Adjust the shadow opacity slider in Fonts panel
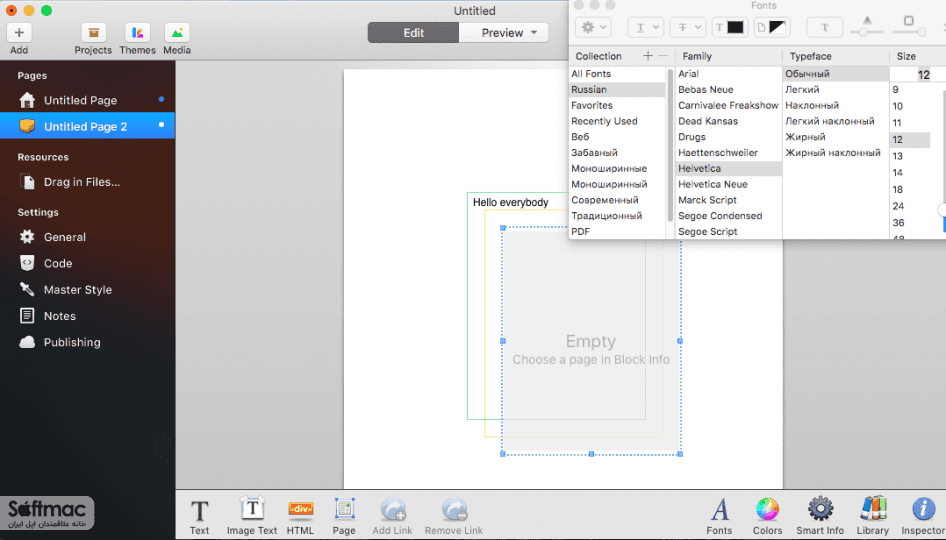Image resolution: width=946 pixels, height=540 pixels. coord(863,32)
